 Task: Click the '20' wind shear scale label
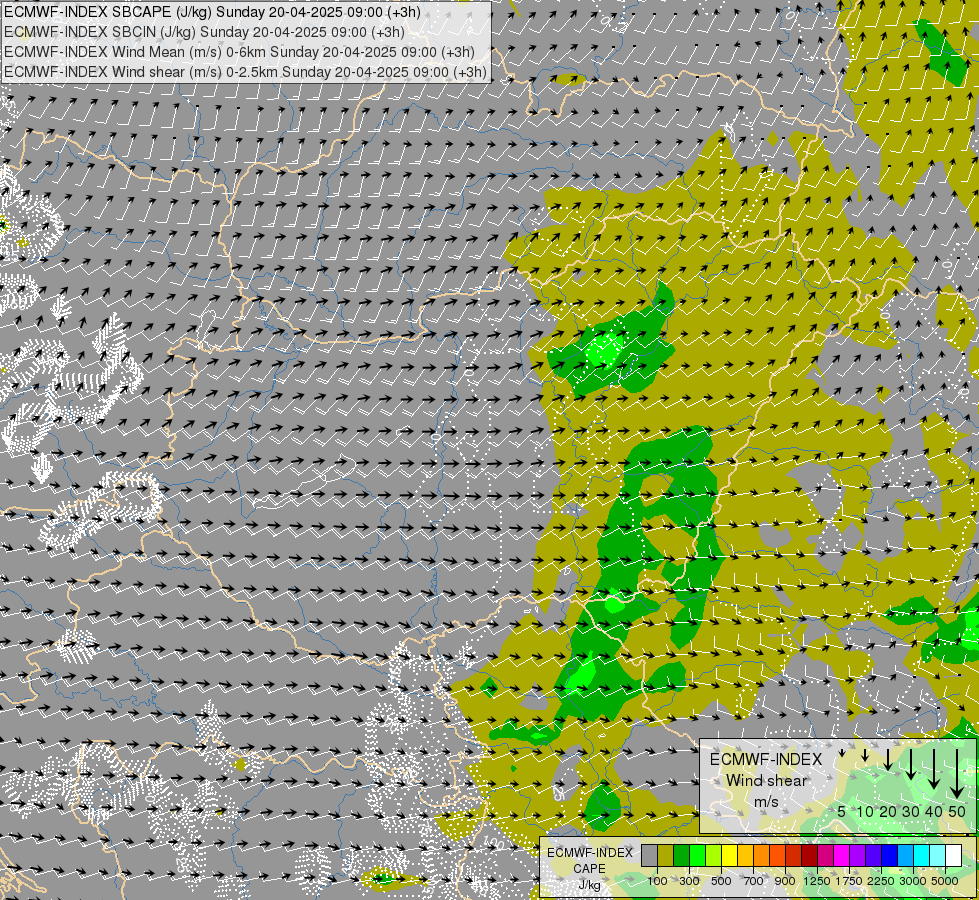[x=888, y=811]
